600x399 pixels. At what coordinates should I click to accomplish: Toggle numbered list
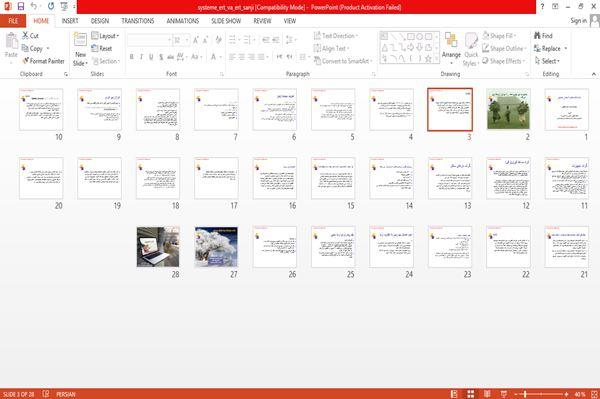[248, 40]
